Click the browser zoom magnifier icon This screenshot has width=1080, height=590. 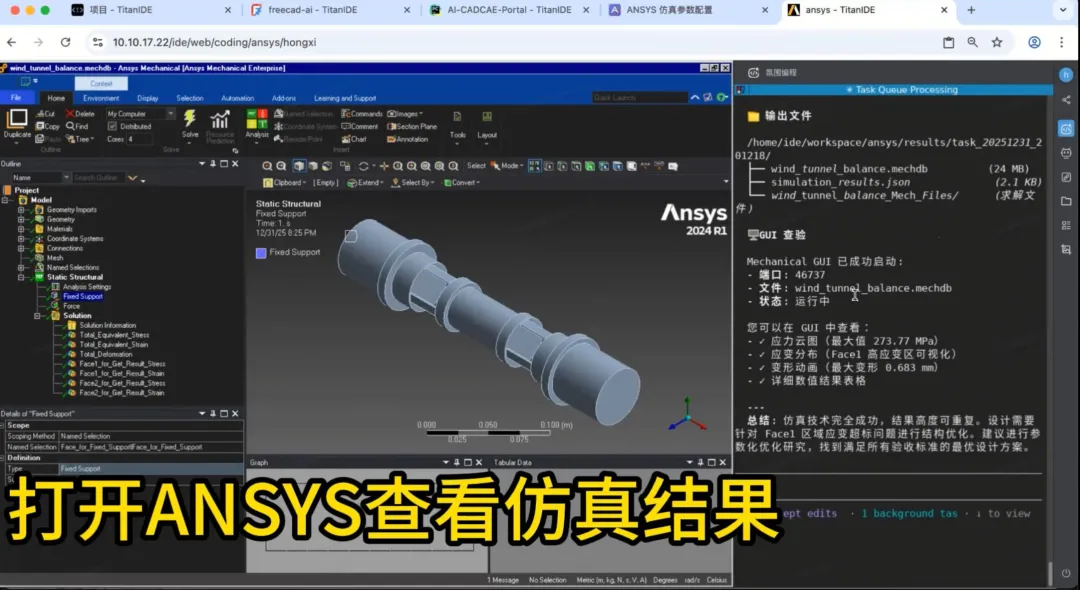coord(973,42)
